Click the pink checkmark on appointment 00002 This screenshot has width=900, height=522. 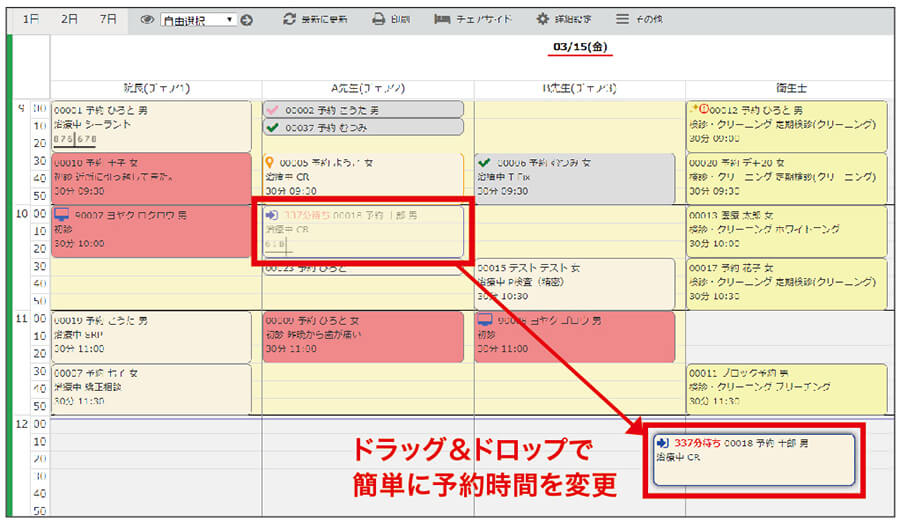[x=271, y=109]
